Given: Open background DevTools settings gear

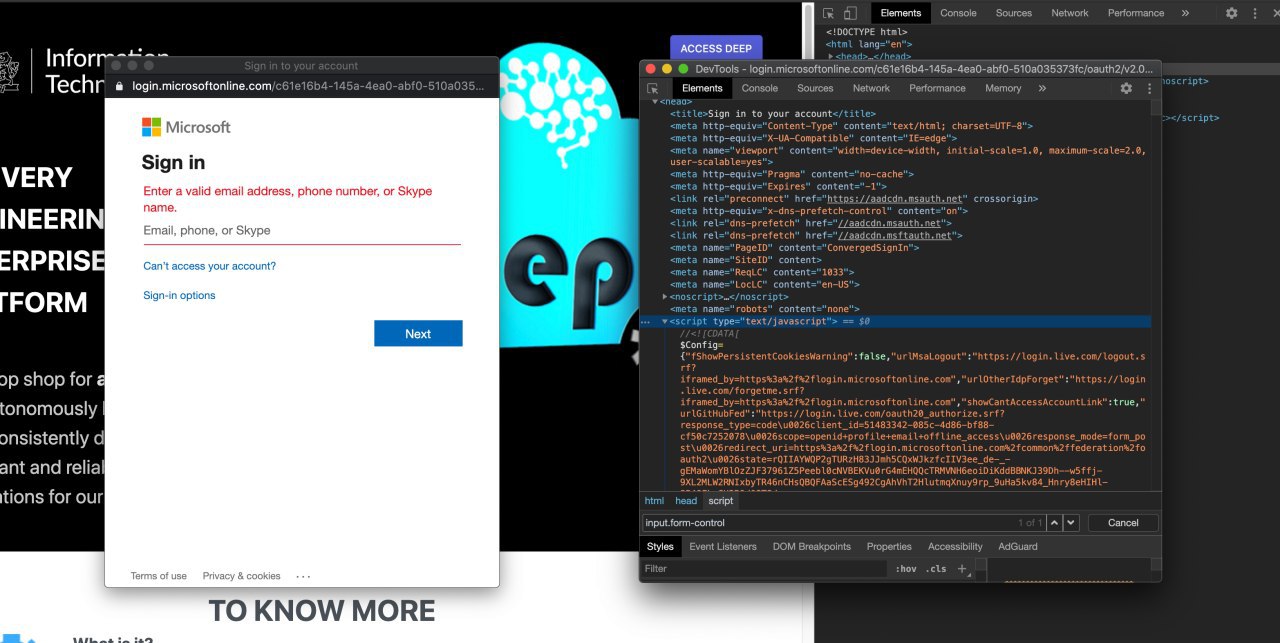Looking at the screenshot, I should click(x=1232, y=13).
